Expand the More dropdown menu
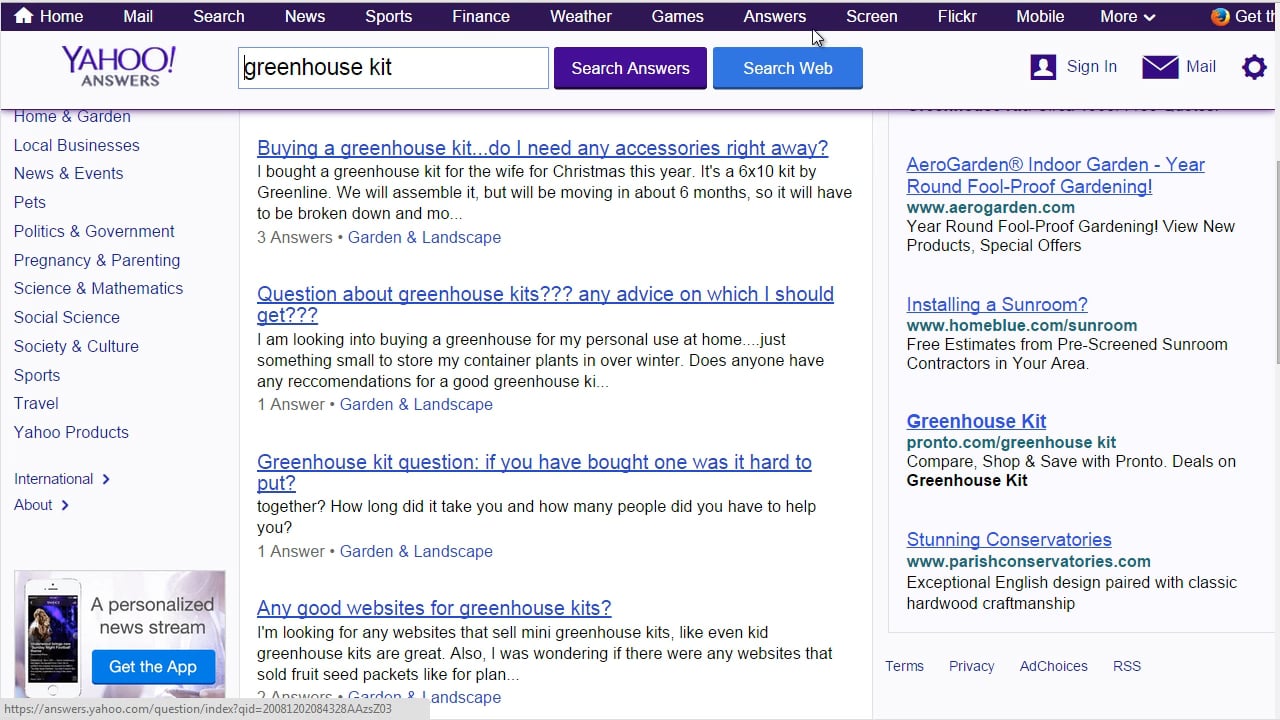The height and width of the screenshot is (720, 1280). pos(1127,16)
